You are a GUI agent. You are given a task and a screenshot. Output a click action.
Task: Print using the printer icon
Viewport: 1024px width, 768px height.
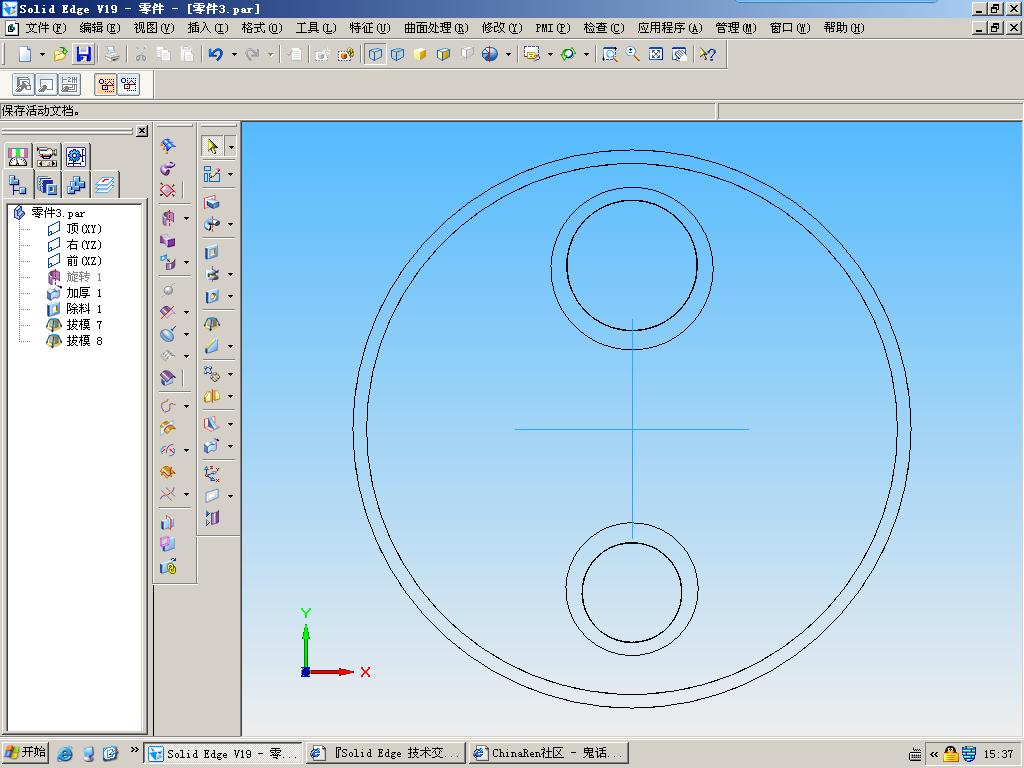point(112,54)
